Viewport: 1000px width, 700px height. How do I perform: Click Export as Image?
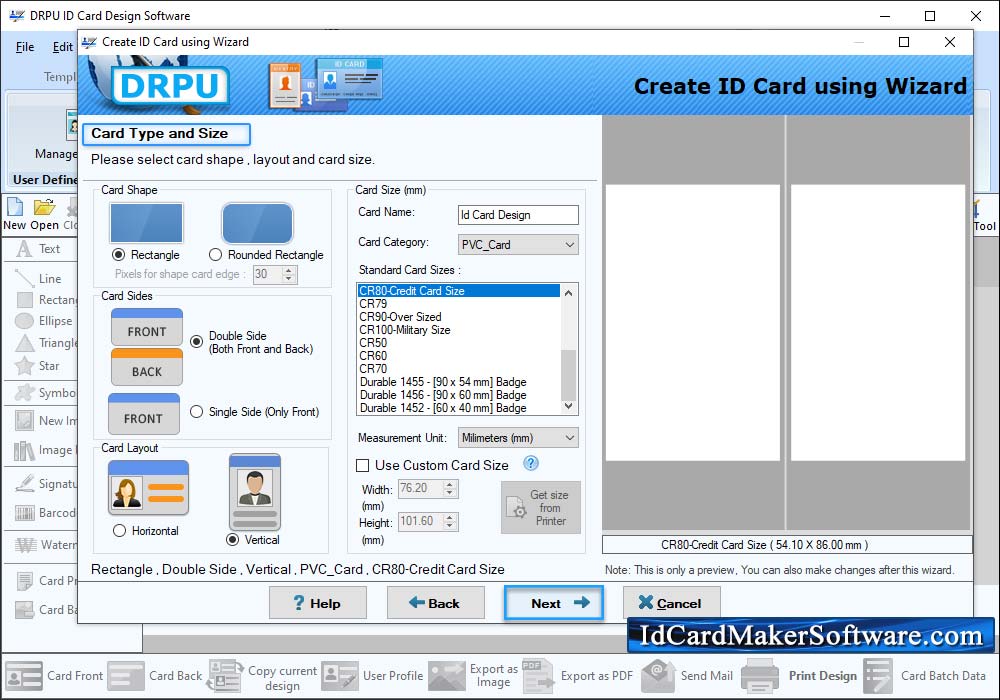point(474,676)
